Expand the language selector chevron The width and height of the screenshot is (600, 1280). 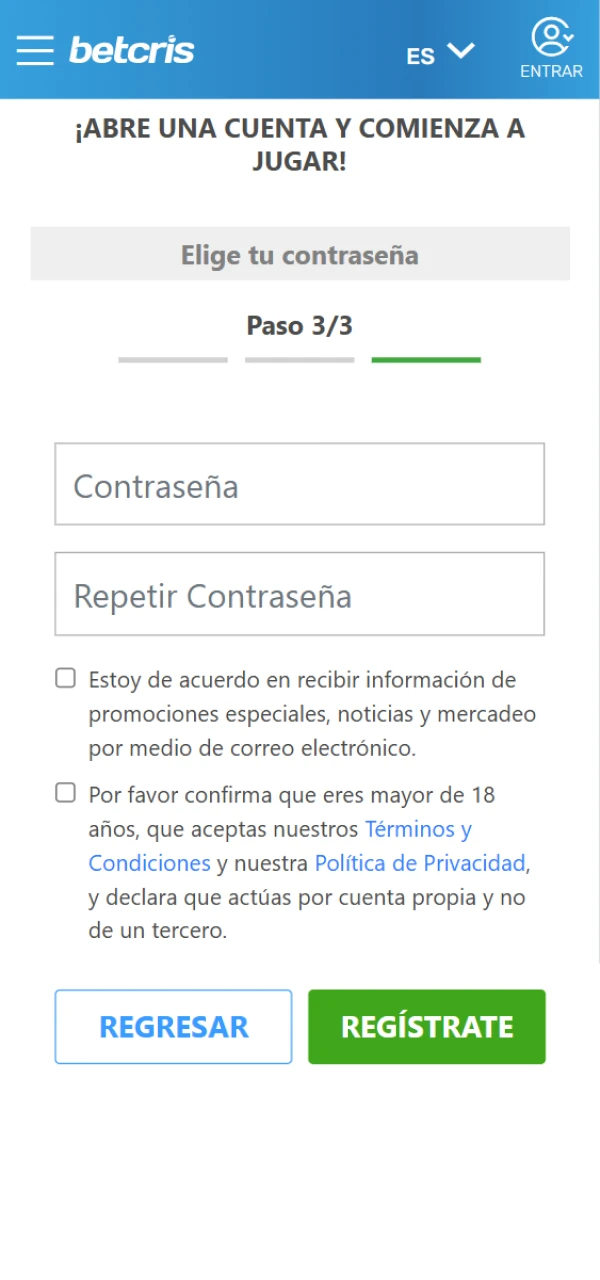coord(459,52)
